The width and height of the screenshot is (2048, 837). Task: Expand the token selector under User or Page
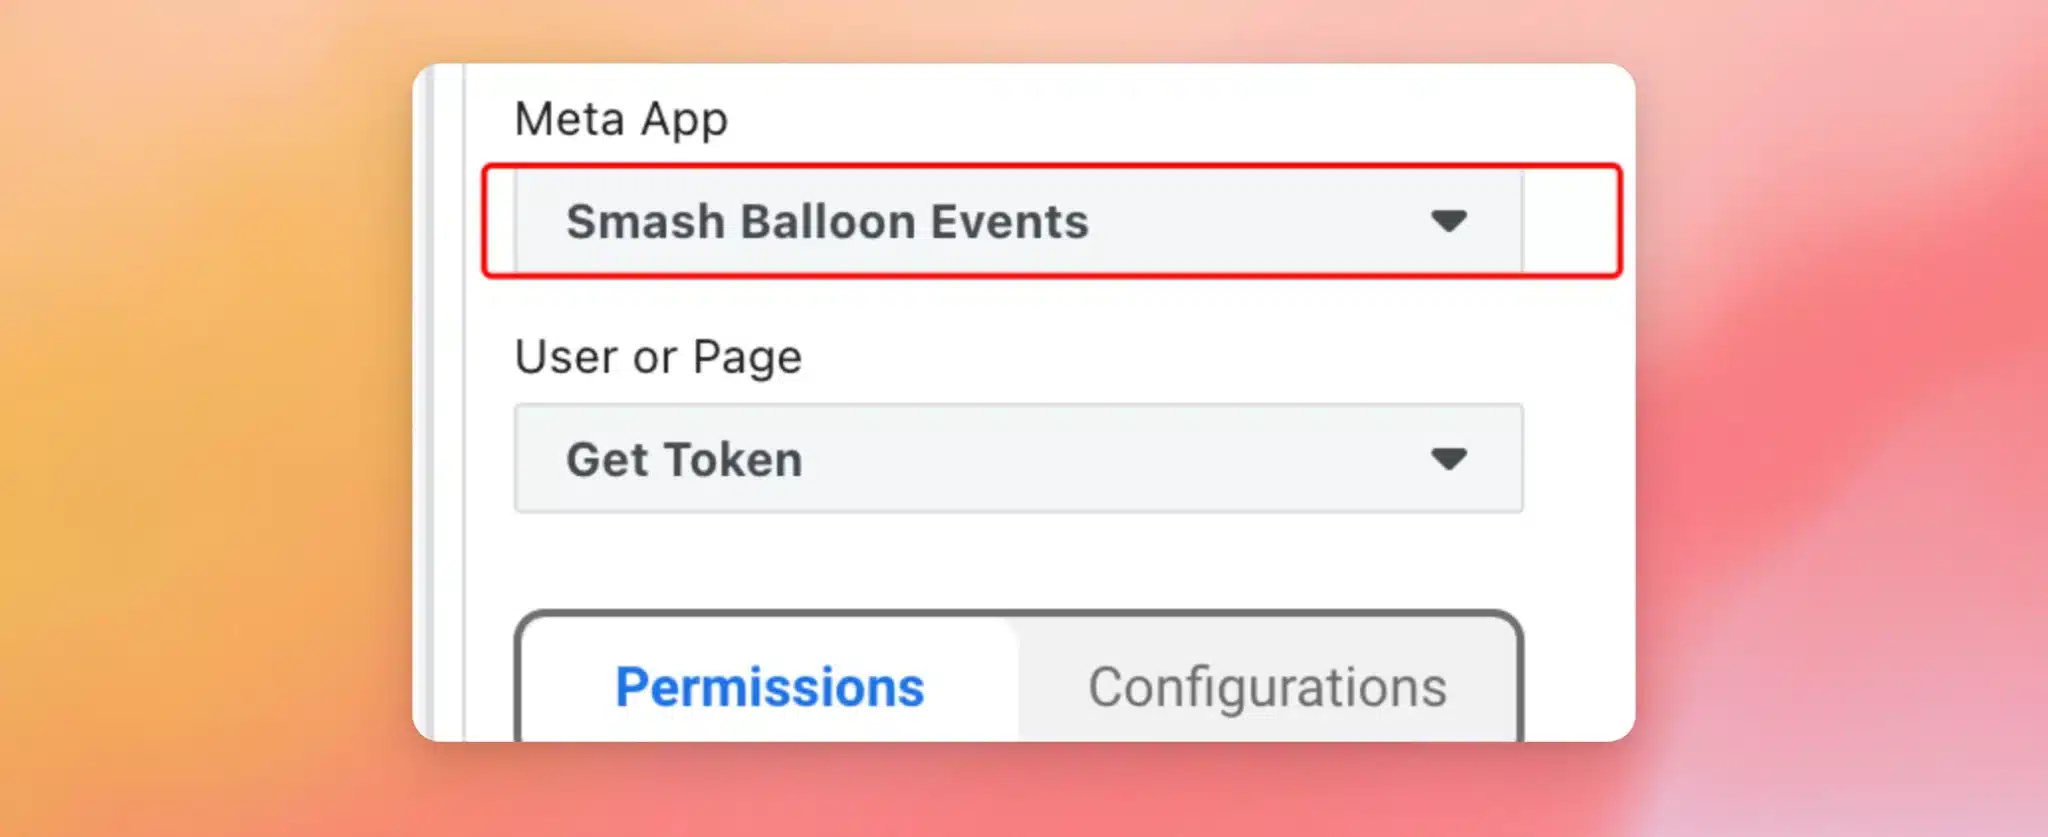pos(1018,459)
